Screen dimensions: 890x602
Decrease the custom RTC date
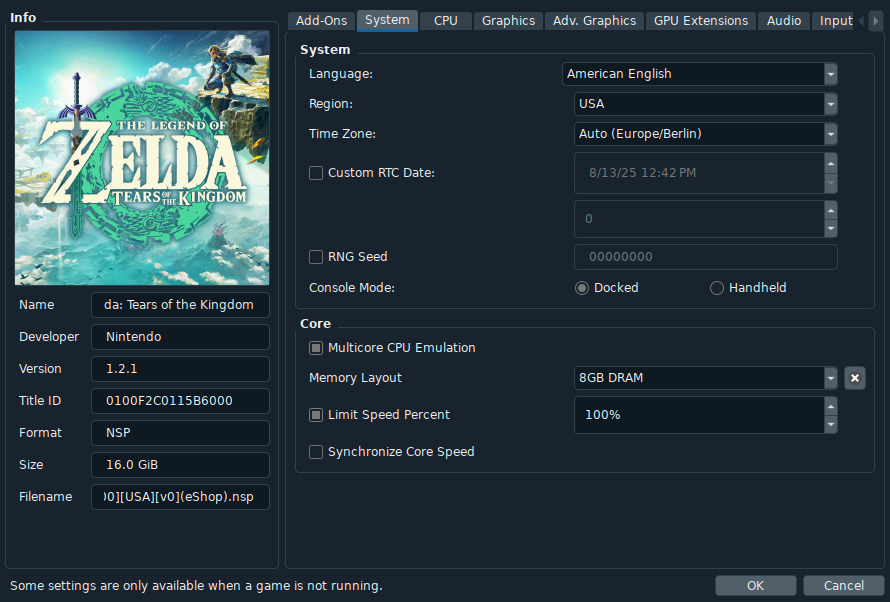830,183
